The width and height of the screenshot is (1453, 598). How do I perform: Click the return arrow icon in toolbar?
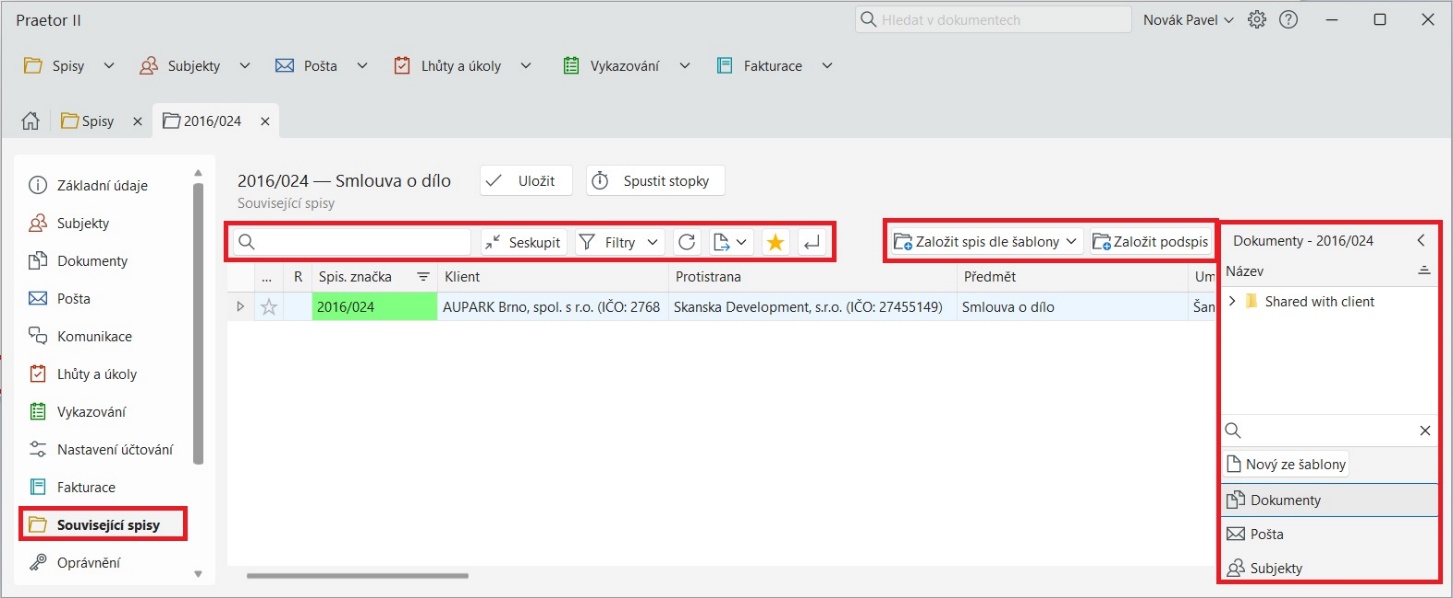(812, 242)
